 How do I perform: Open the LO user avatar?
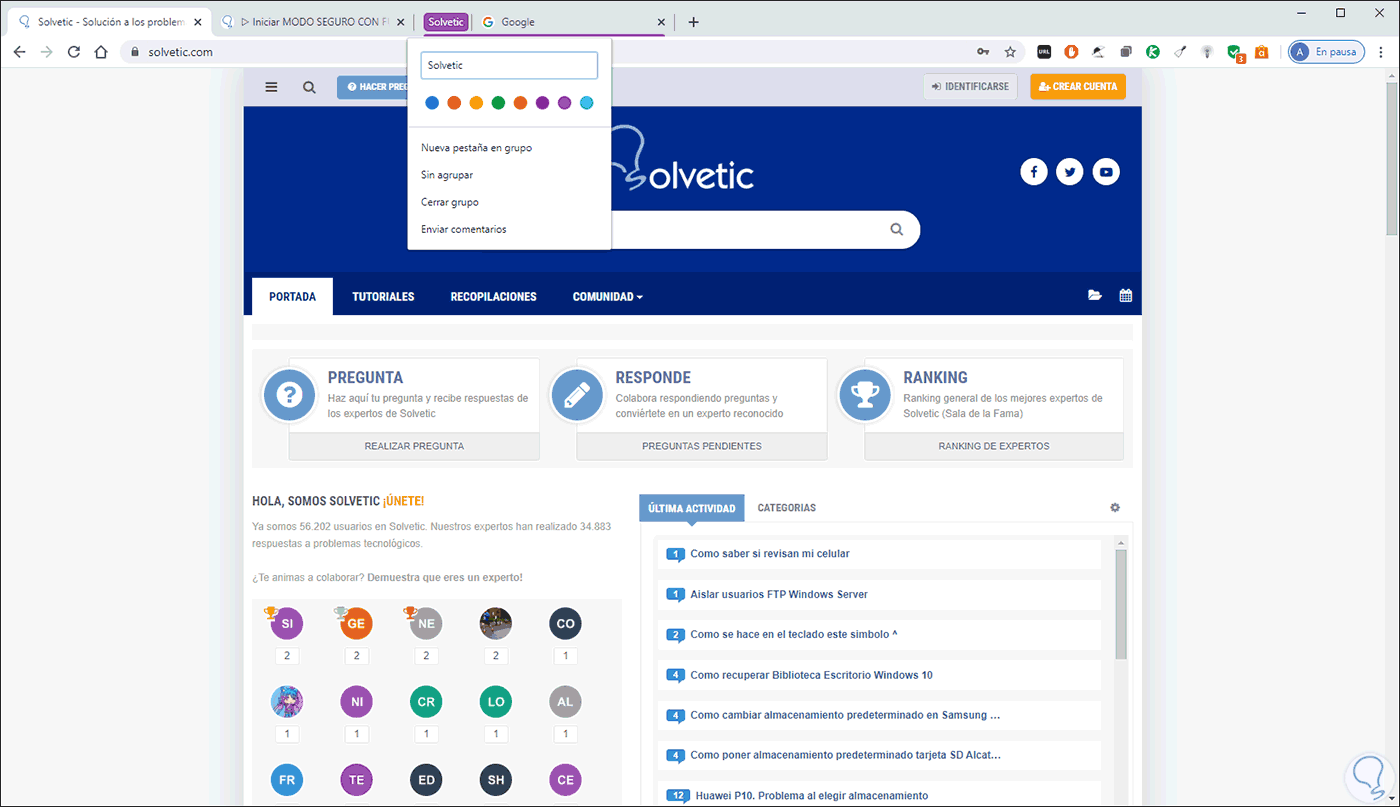coord(496,702)
